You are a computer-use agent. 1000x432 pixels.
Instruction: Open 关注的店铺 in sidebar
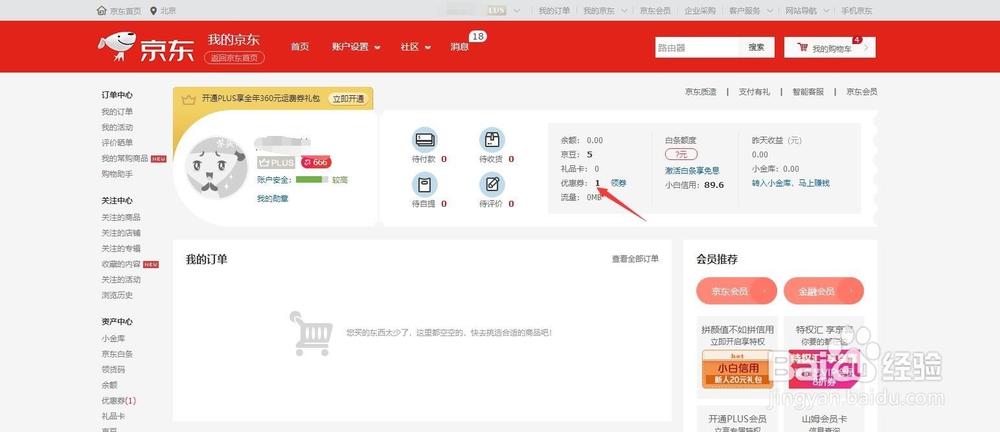pos(121,233)
